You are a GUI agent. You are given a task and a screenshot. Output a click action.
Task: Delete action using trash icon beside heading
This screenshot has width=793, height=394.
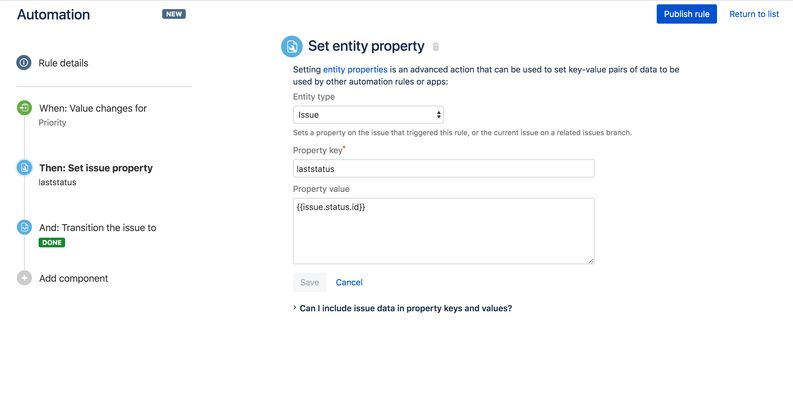click(436, 47)
